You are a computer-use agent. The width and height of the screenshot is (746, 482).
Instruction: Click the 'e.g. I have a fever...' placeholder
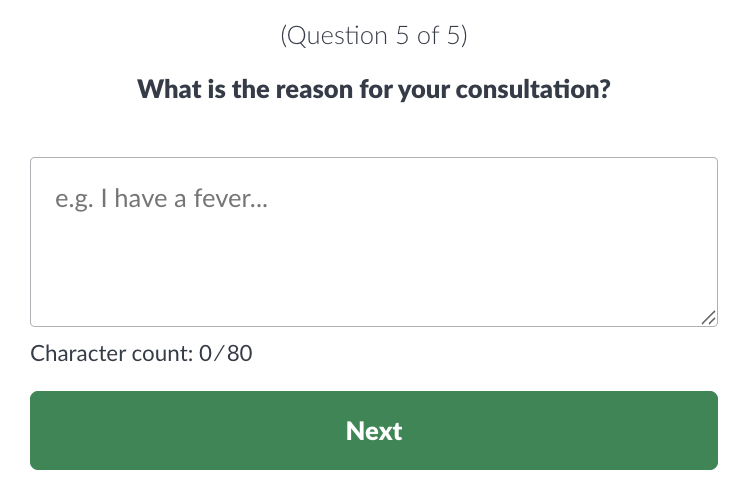[163, 199]
